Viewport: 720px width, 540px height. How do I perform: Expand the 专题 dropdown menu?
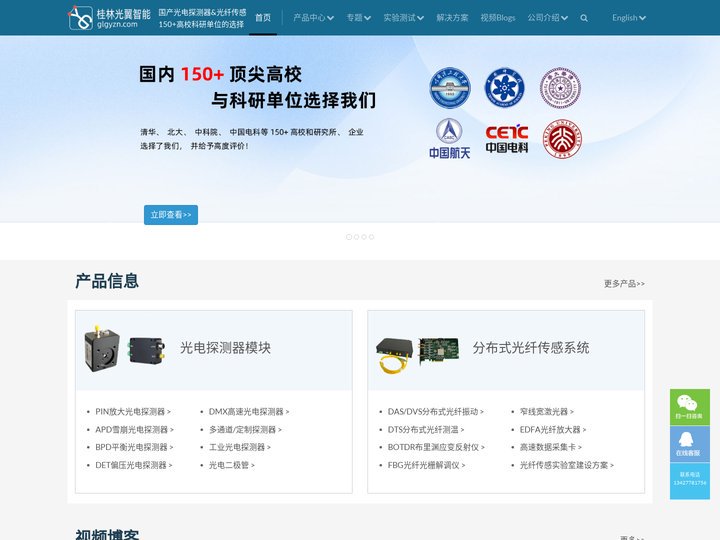358,18
